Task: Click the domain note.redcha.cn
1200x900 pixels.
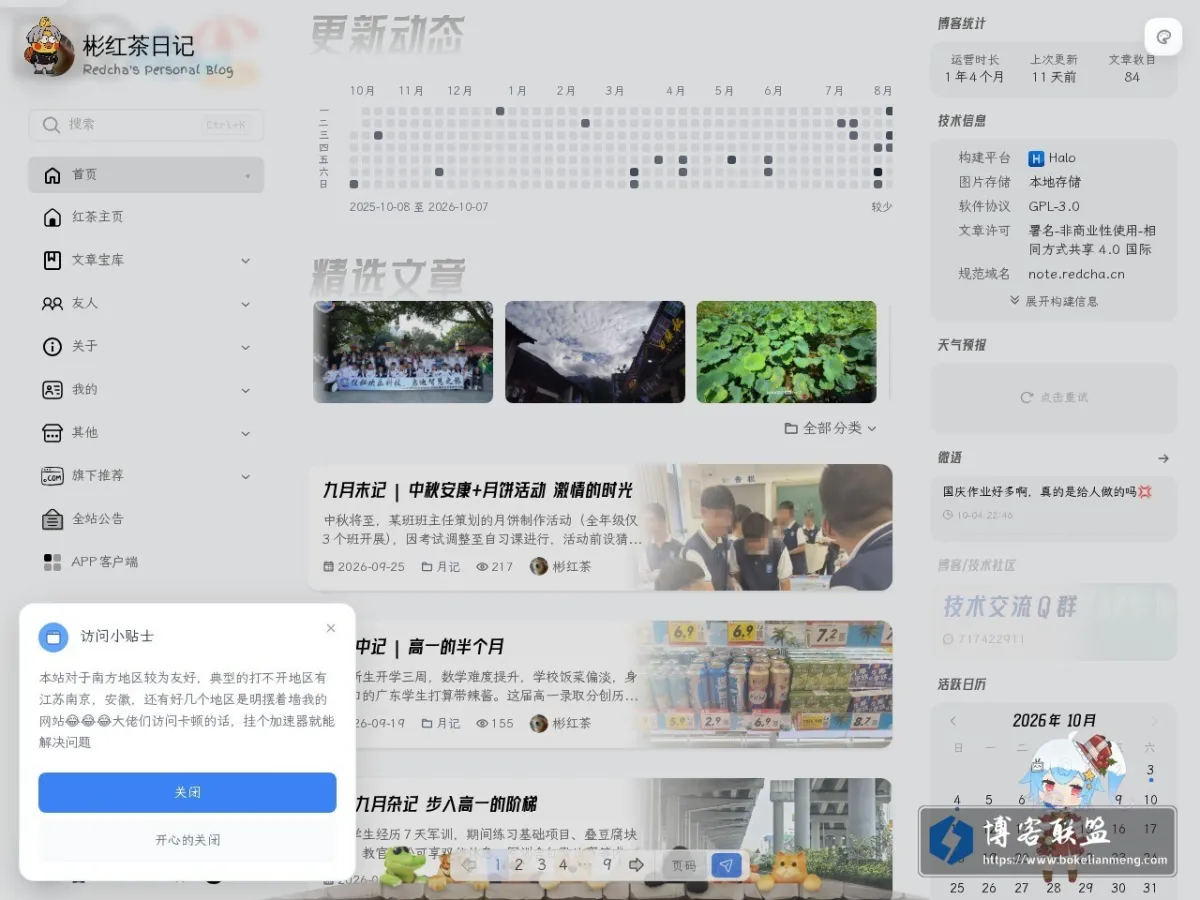Action: tap(1076, 274)
